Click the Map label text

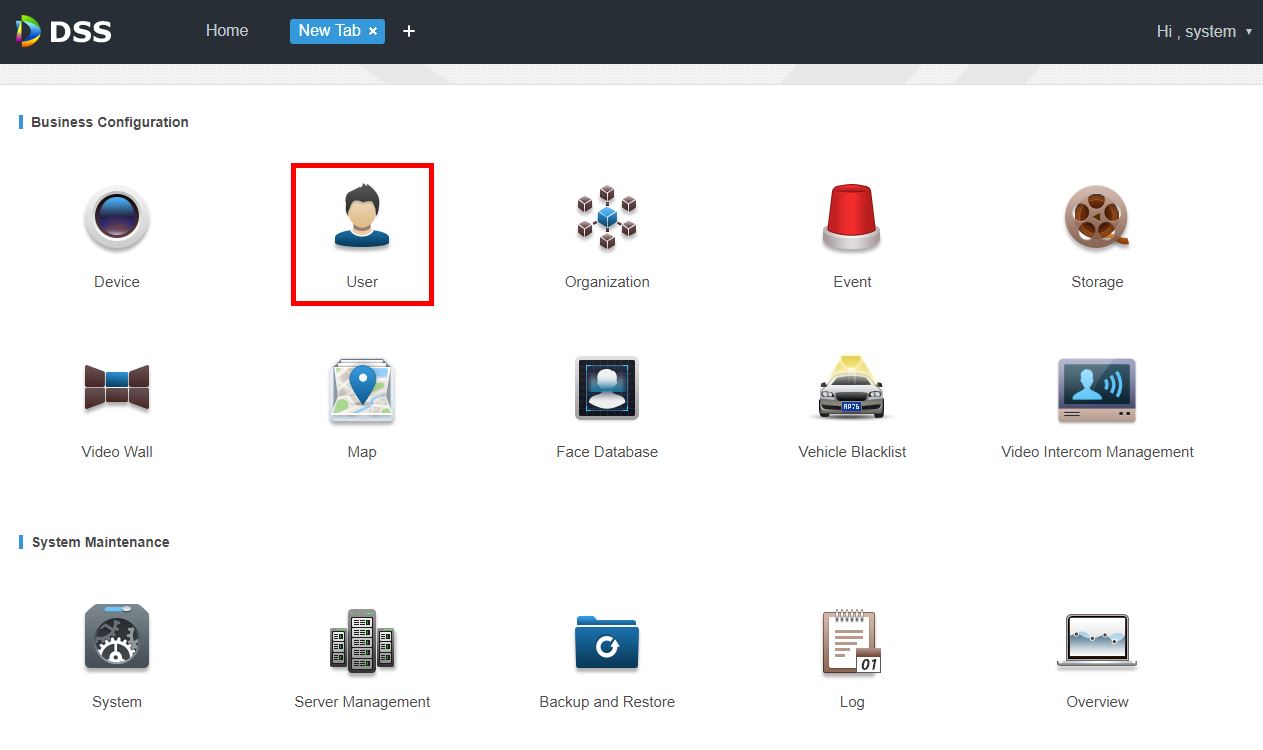tap(362, 452)
